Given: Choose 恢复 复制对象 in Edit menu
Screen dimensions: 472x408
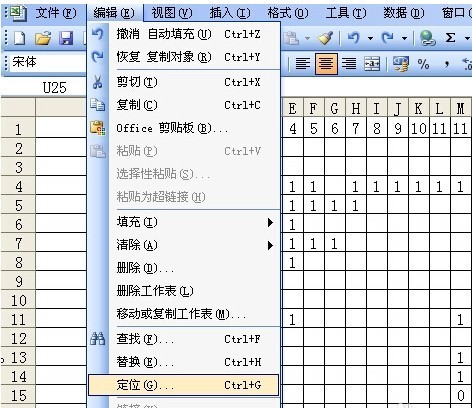Looking at the screenshot, I should click(x=184, y=57).
